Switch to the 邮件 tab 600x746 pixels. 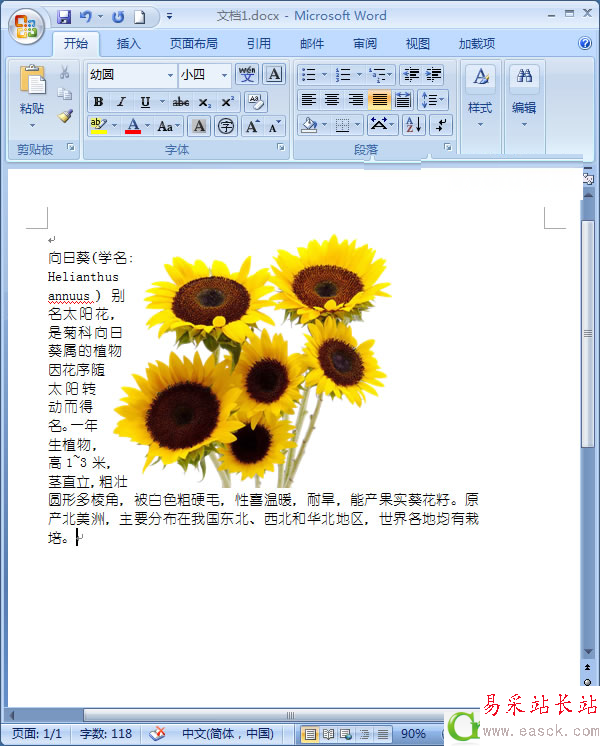coord(312,44)
